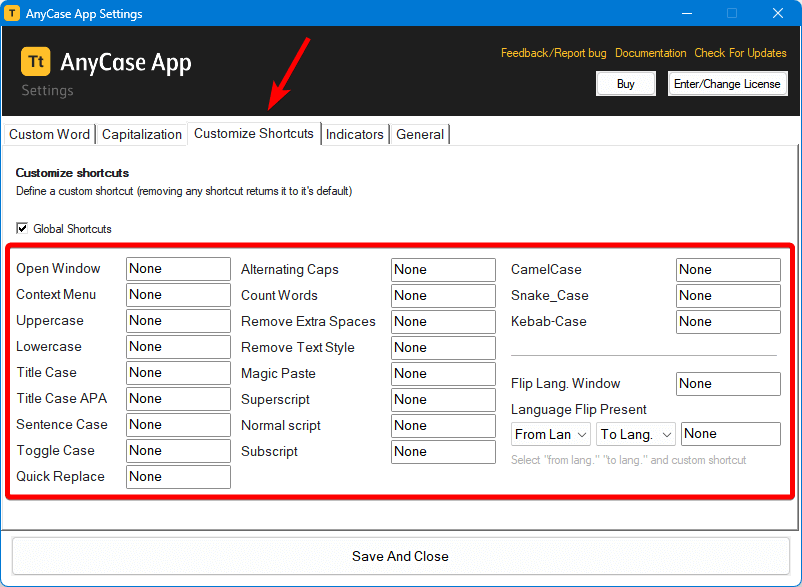
Task: Click the Kebab-Case shortcut field
Action: (728, 322)
